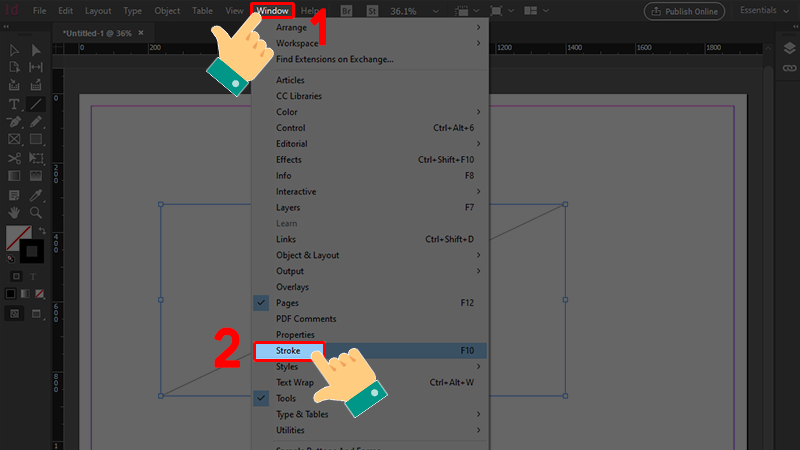Select the Gradient Feather tool
800x450 pixels.
click(36, 176)
